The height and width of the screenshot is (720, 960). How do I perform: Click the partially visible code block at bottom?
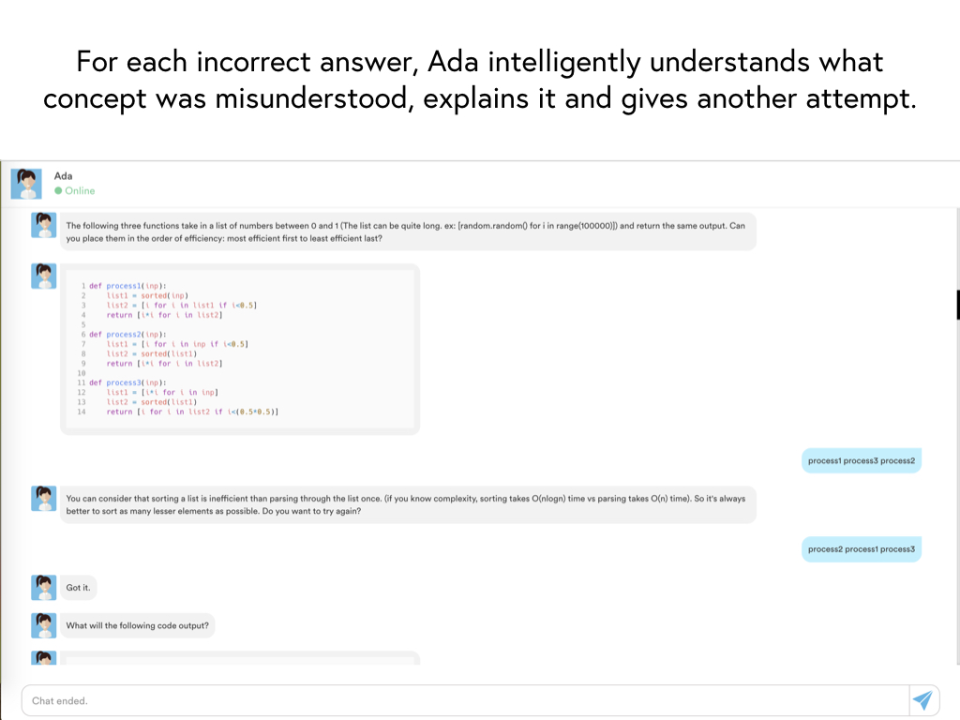point(240,658)
